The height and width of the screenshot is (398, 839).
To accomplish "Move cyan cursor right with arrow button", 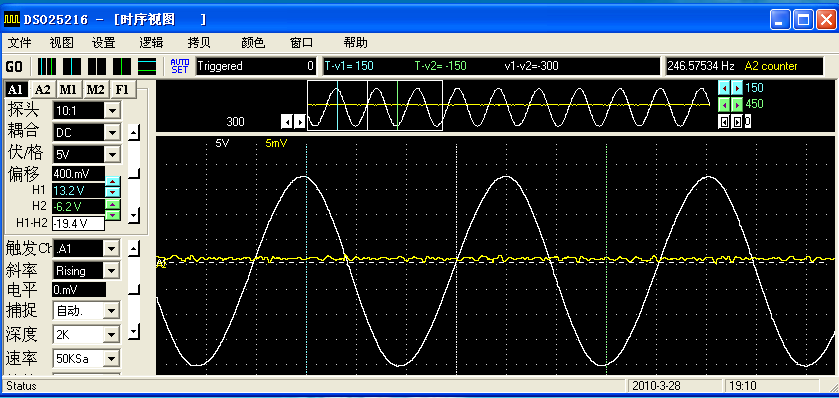I will click(737, 88).
